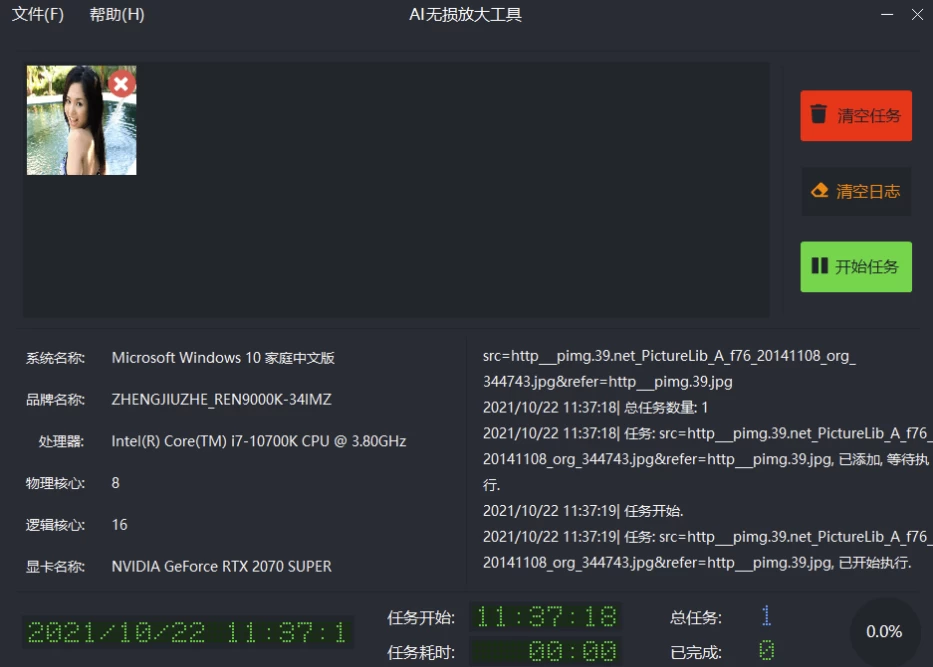Click the Intel Core i7-10700K processor text

(258, 441)
